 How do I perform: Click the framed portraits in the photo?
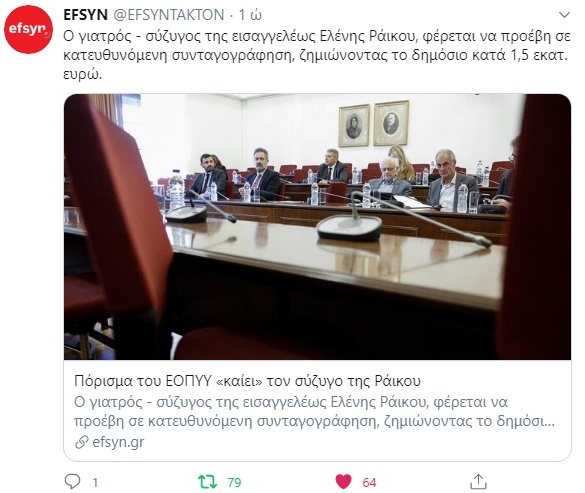(373, 124)
